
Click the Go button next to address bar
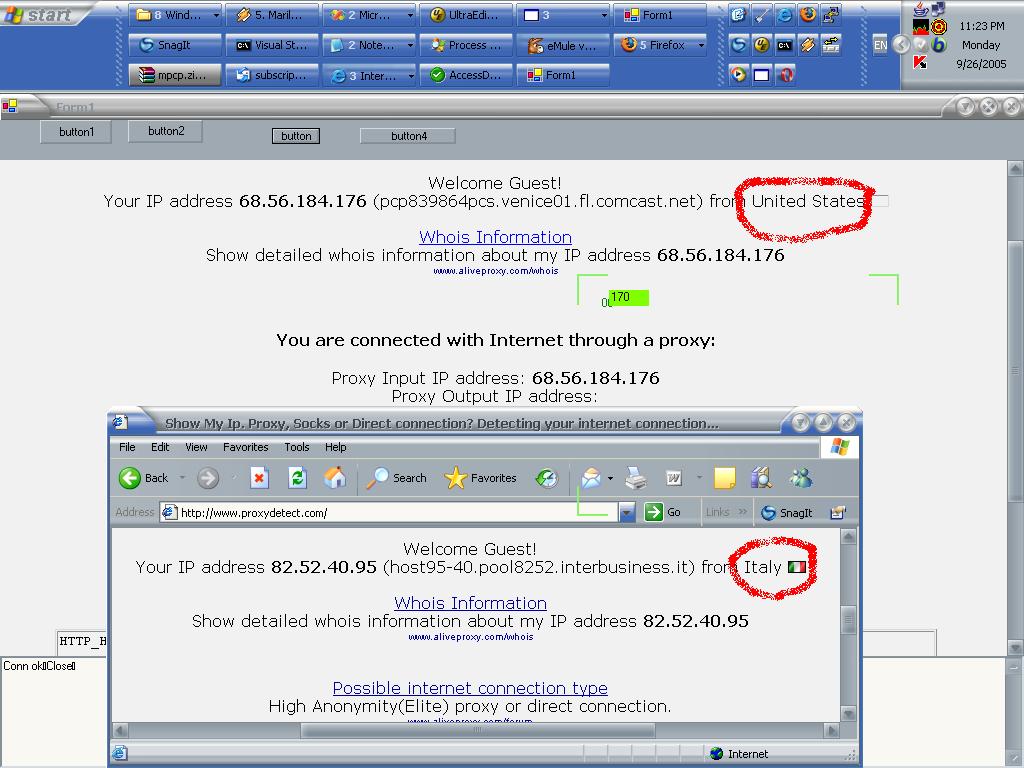[663, 513]
